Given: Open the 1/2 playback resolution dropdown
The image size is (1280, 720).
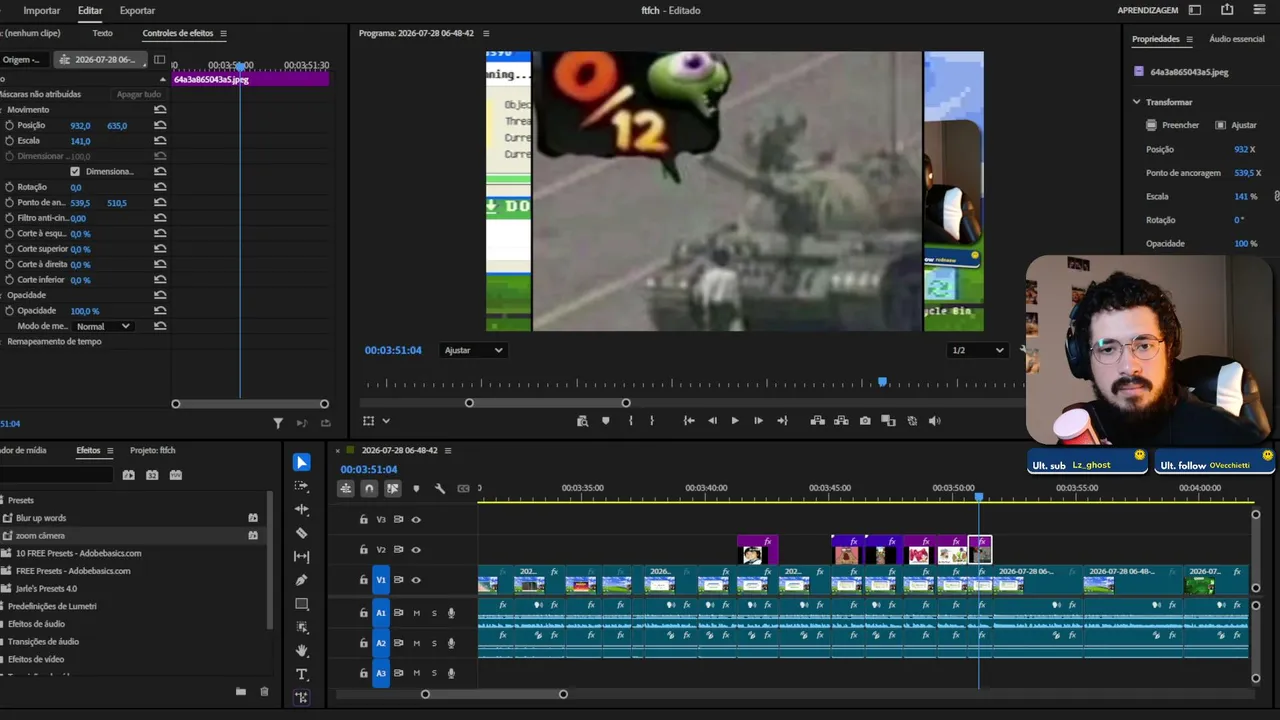Looking at the screenshot, I should [978, 350].
